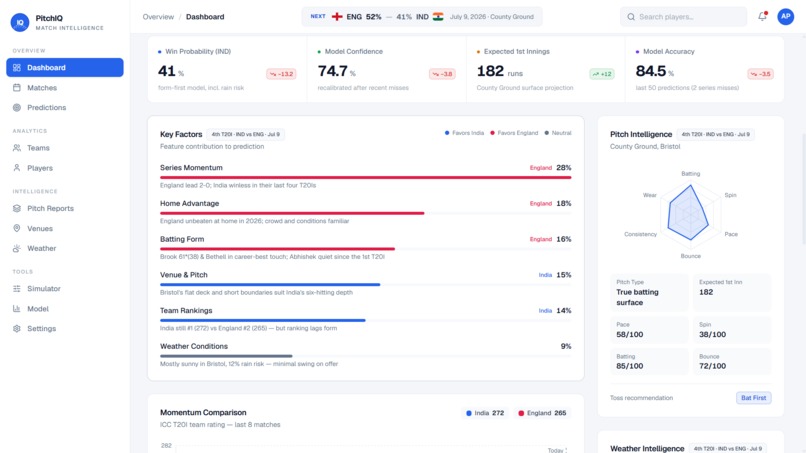Open Pitch Reports
The height and width of the screenshot is (453, 806).
[65, 208]
